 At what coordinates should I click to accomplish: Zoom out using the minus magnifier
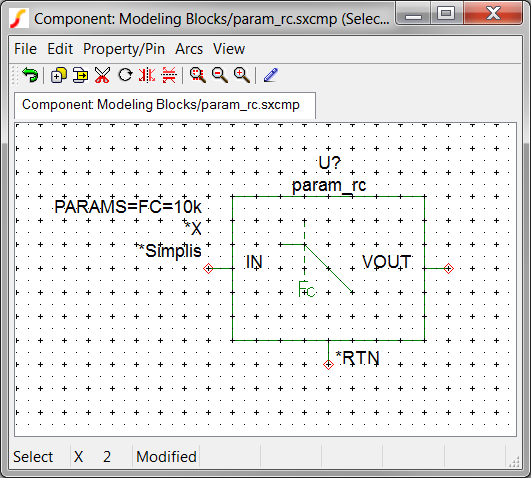[220, 75]
